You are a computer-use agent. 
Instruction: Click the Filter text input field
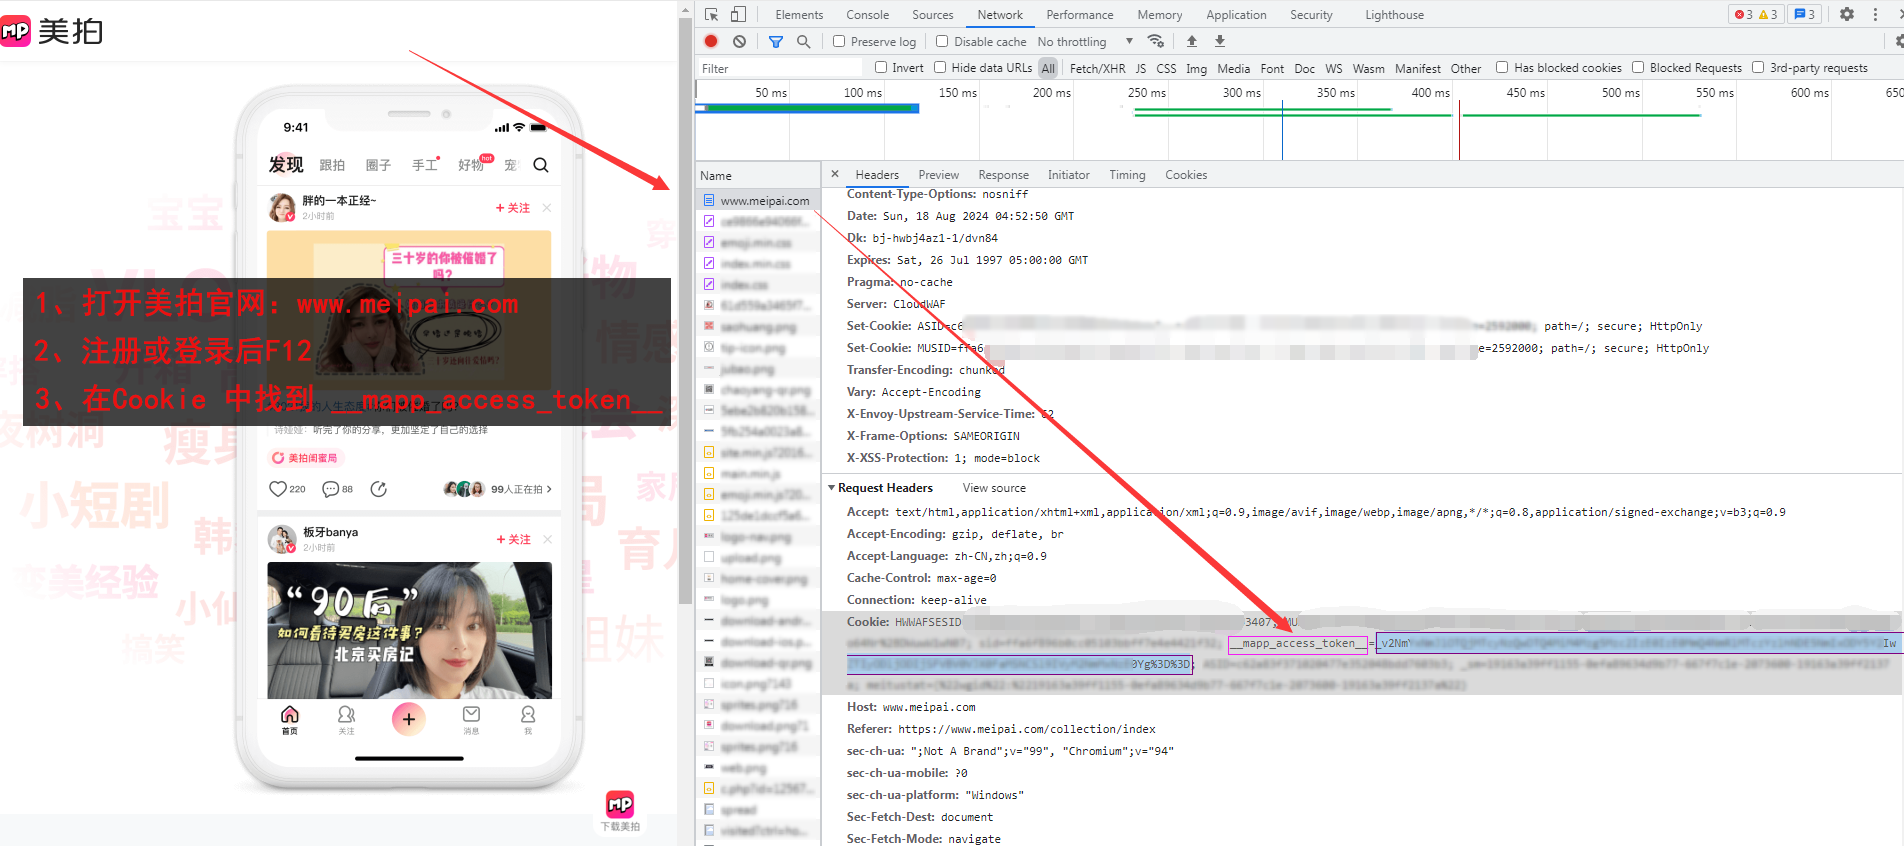780,68
